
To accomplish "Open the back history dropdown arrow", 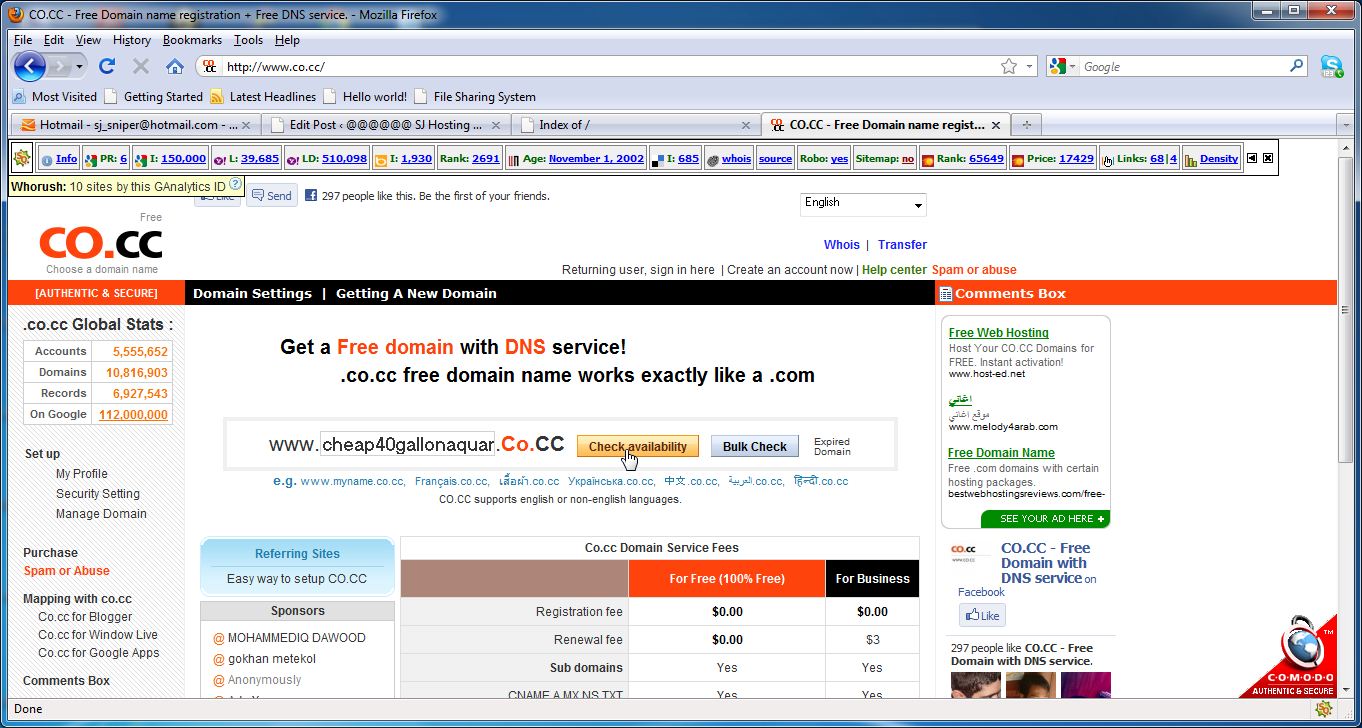I will [x=79, y=66].
